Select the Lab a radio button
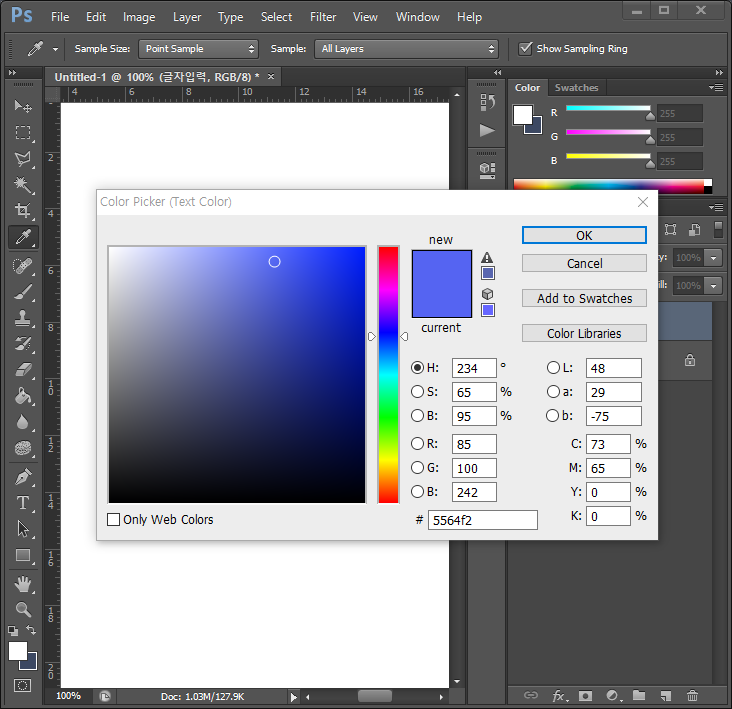The image size is (732, 709). point(553,392)
